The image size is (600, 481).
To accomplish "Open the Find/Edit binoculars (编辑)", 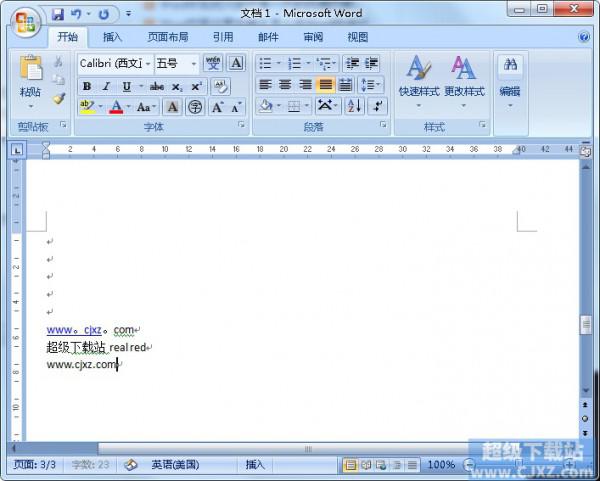I will coord(510,82).
